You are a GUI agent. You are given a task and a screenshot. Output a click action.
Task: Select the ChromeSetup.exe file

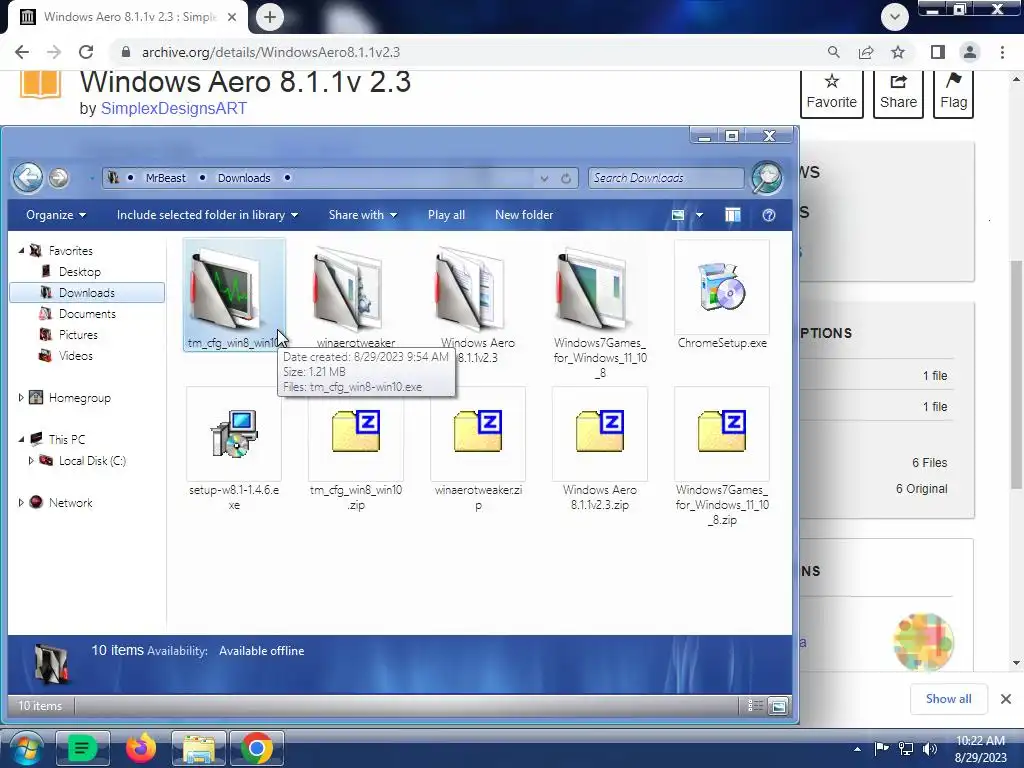click(722, 295)
